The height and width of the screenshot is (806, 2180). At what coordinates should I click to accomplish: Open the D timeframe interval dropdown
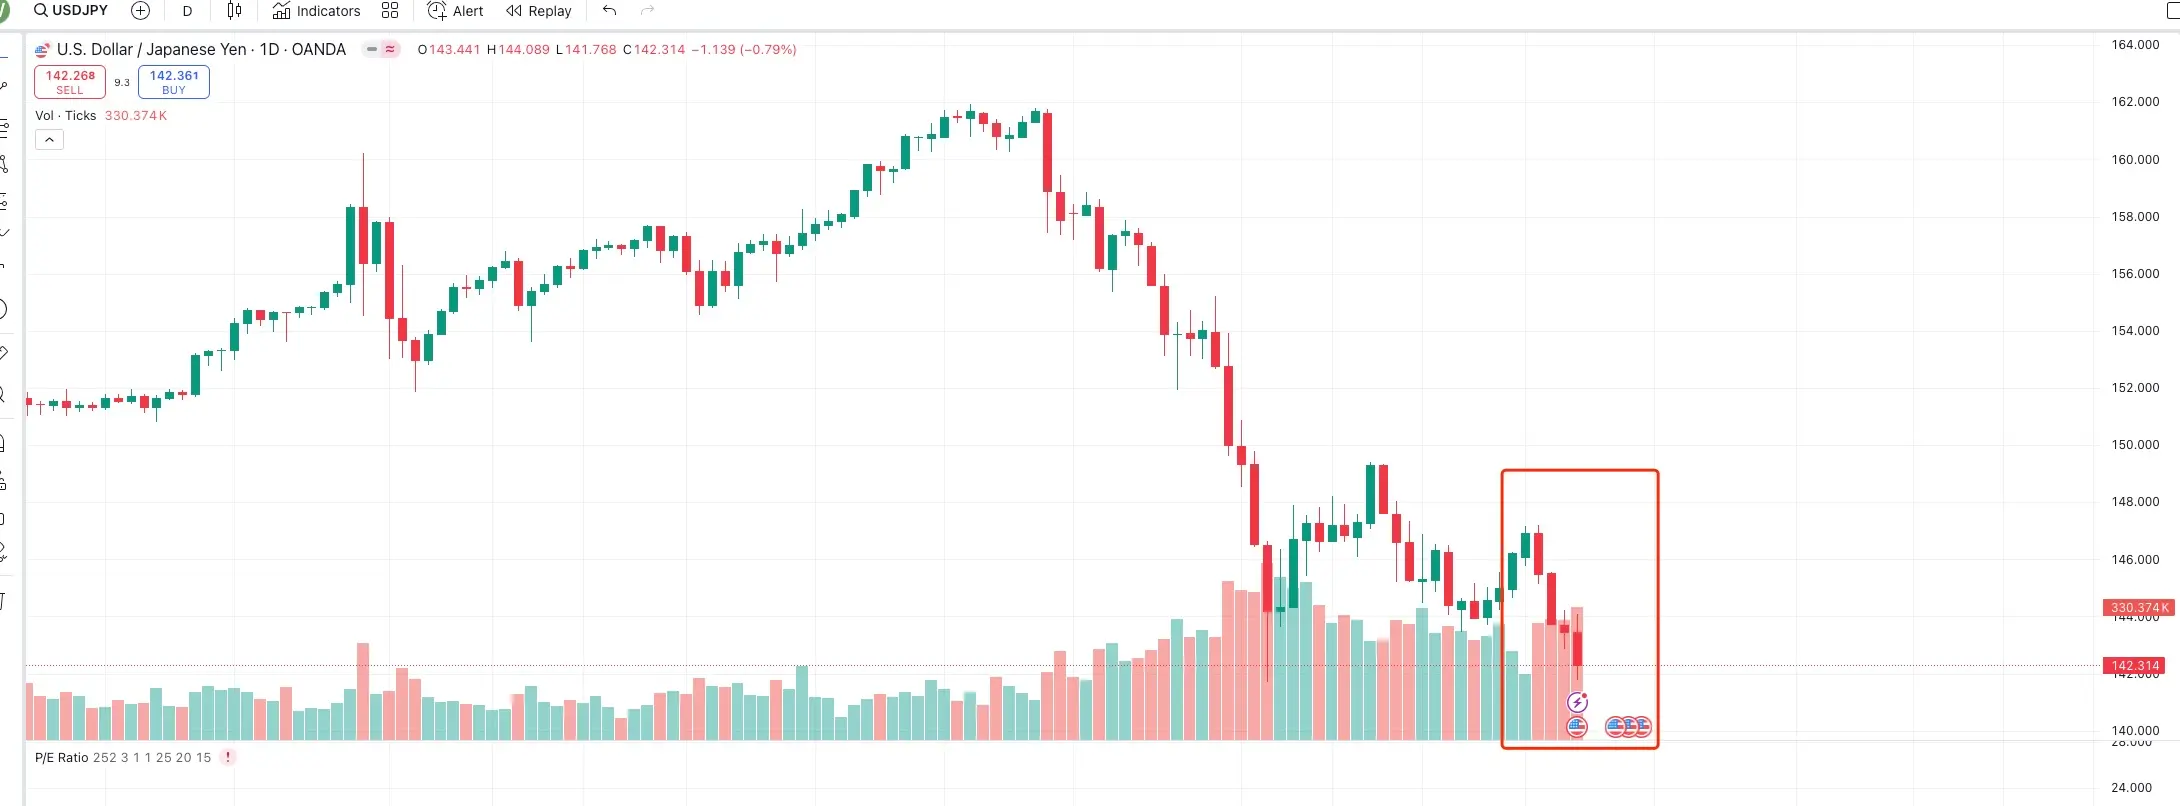187,11
